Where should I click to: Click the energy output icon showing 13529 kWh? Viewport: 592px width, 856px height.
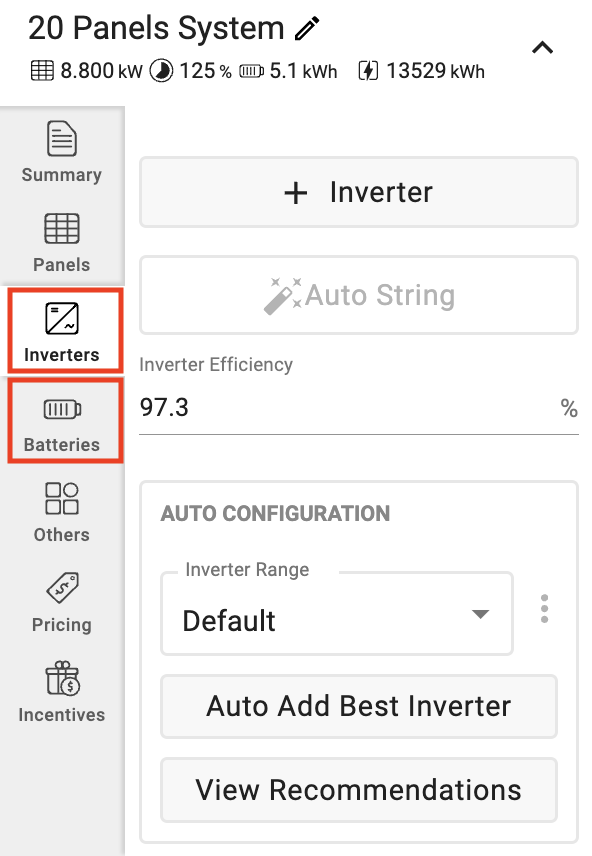pos(368,71)
